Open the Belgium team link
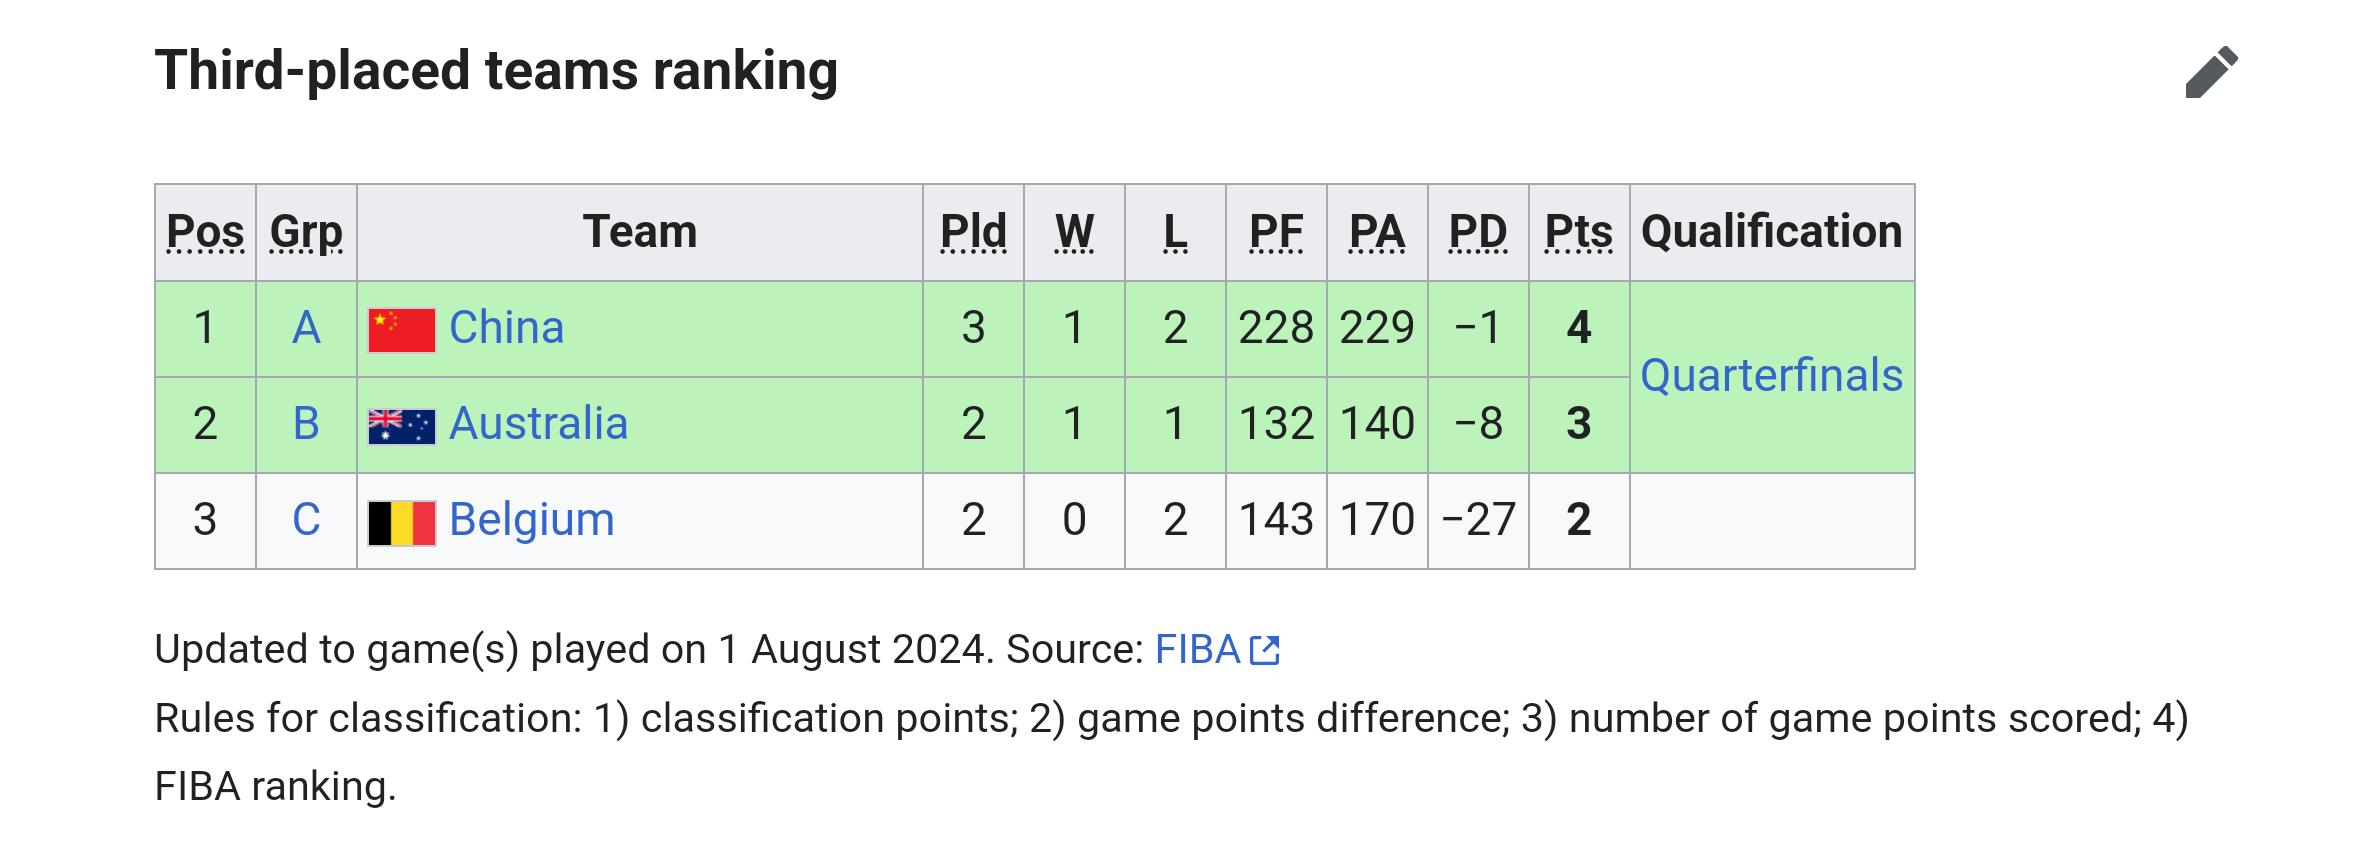Screen dimensions: 2367x843 click(531, 520)
